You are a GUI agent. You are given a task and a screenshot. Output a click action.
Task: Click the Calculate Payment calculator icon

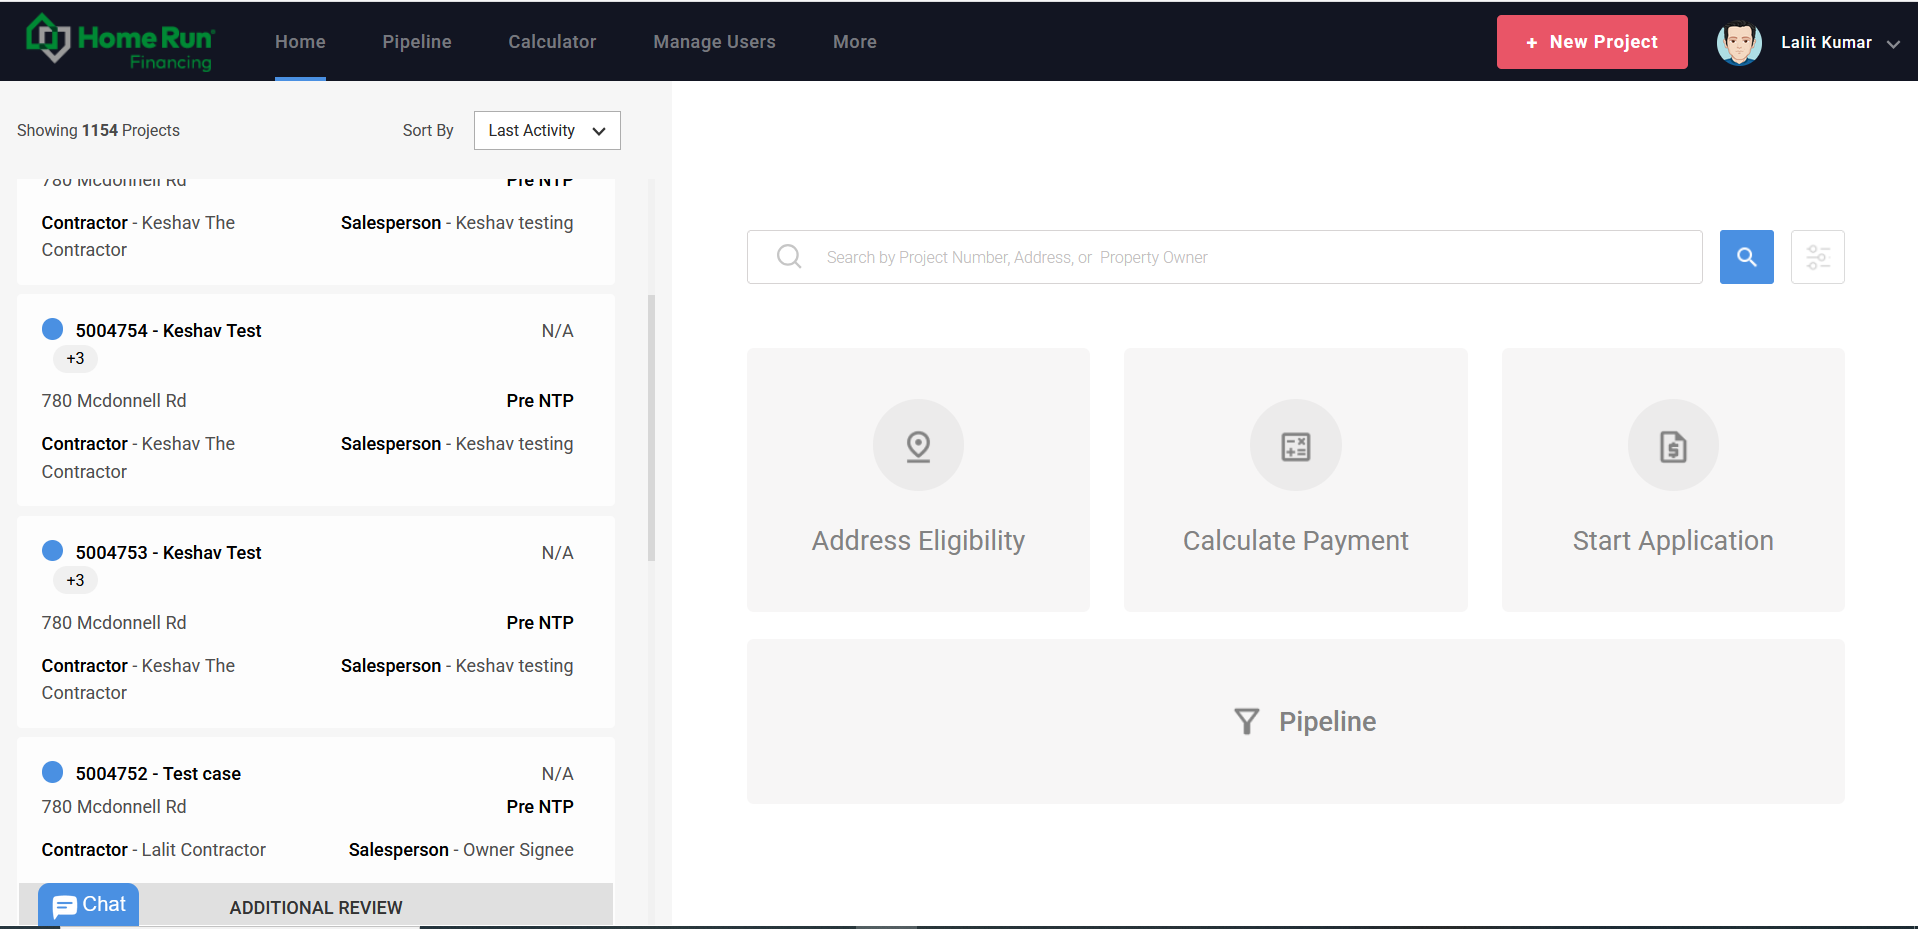[1294, 445]
